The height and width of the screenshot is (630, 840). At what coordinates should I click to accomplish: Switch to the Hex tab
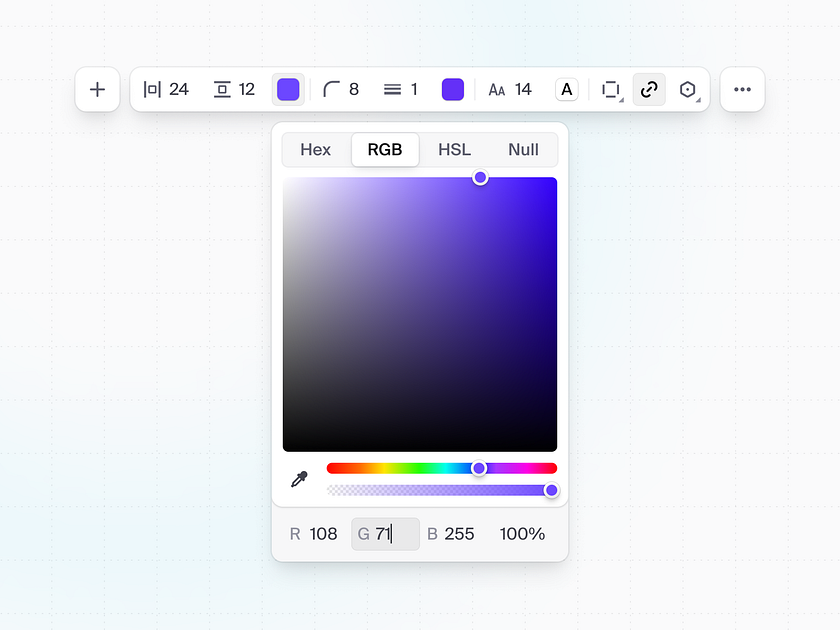click(x=315, y=149)
